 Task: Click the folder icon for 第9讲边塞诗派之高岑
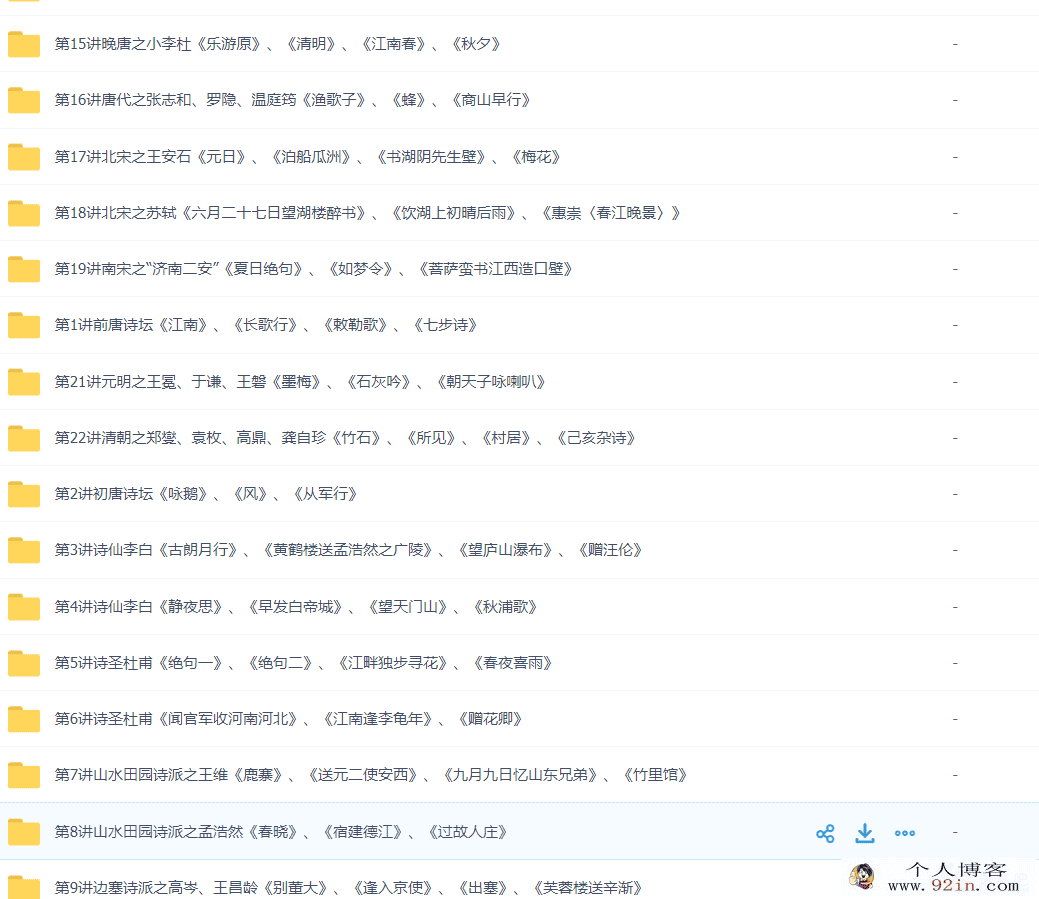pyautogui.click(x=24, y=887)
